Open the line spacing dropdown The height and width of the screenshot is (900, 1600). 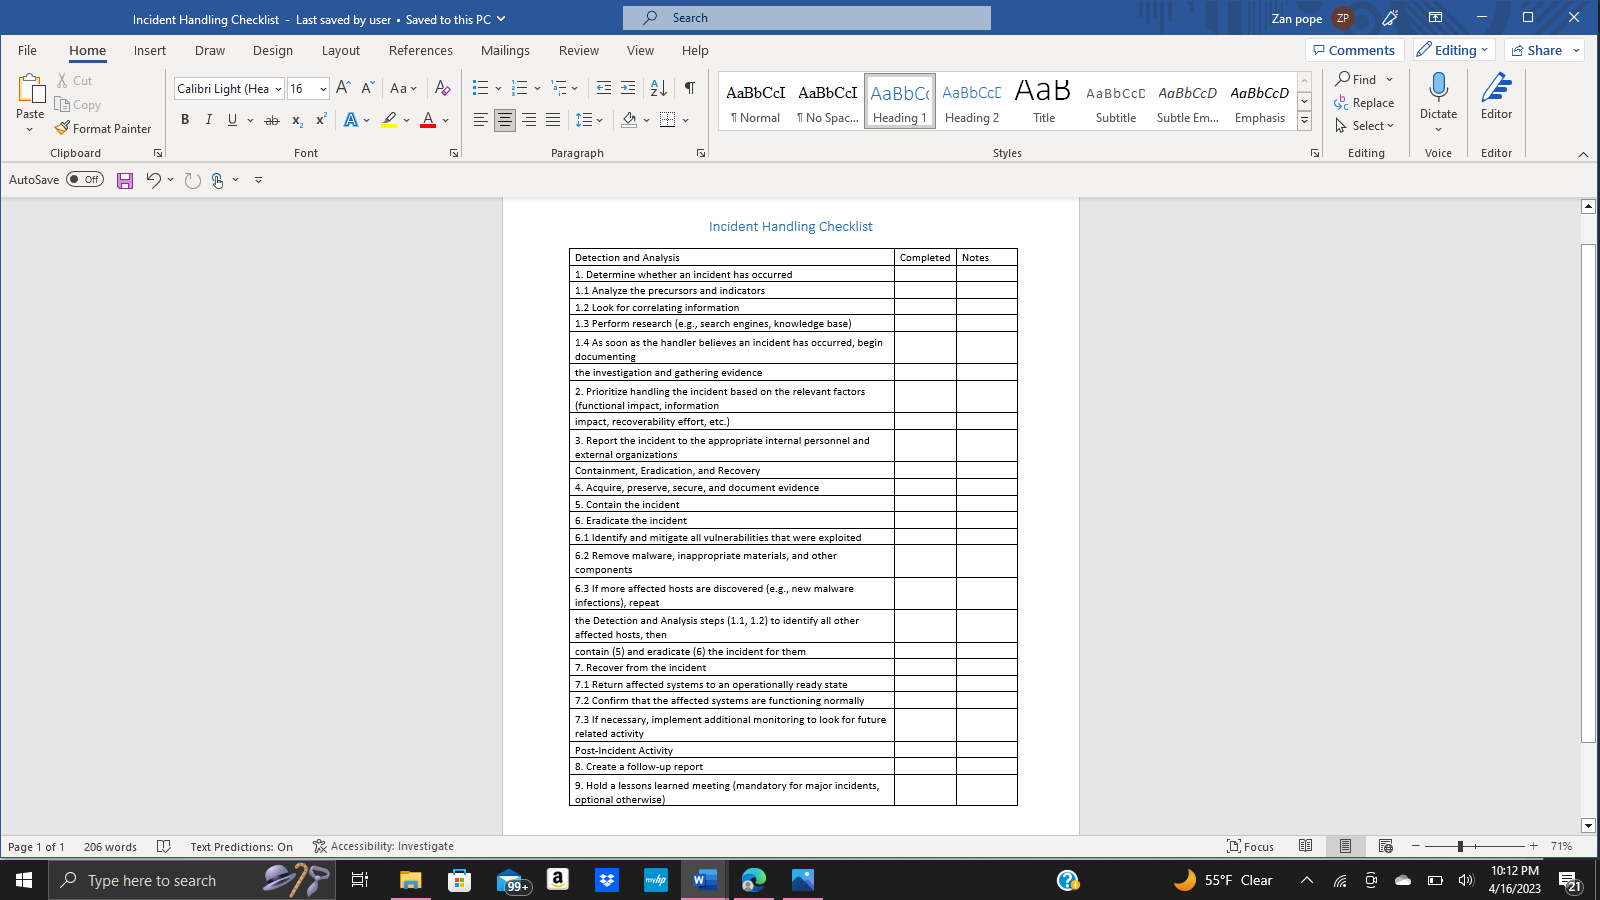point(589,119)
